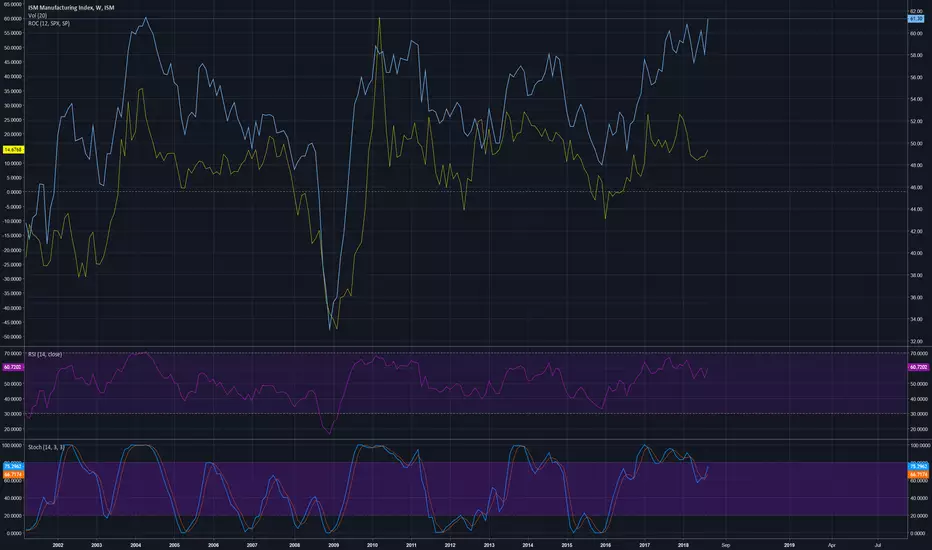Click the 65.0000 value on left ROC scale
Image resolution: width=932 pixels, height=550 pixels.
12,4
